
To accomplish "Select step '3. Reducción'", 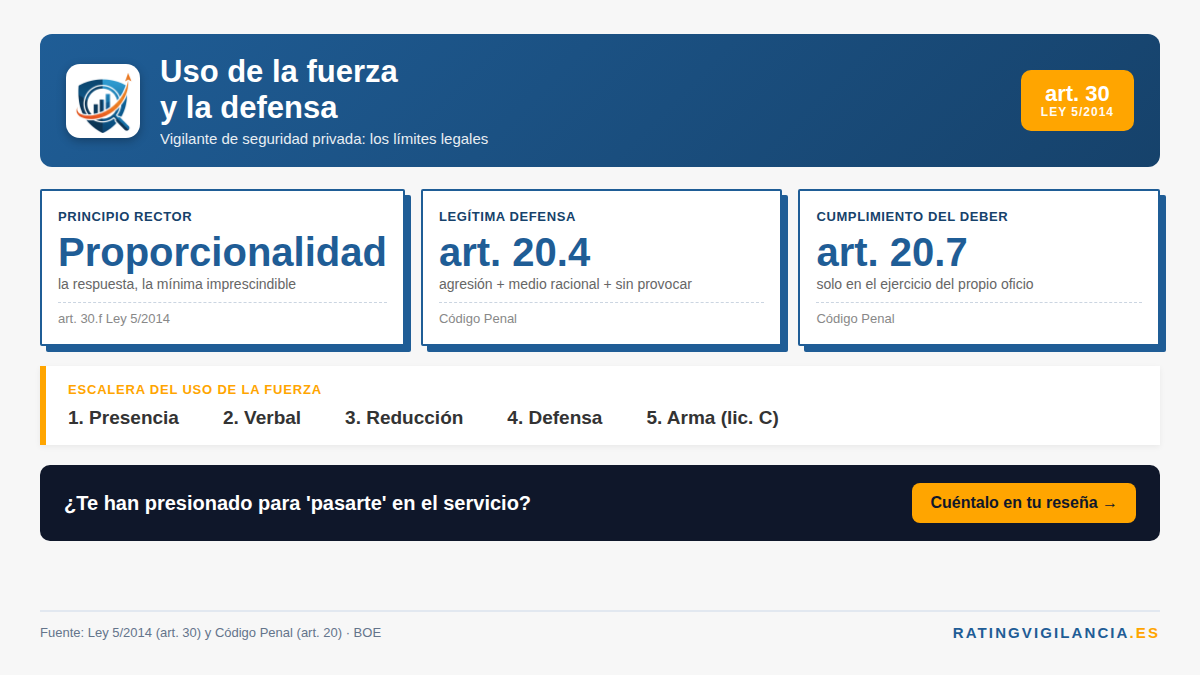I will [x=404, y=418].
